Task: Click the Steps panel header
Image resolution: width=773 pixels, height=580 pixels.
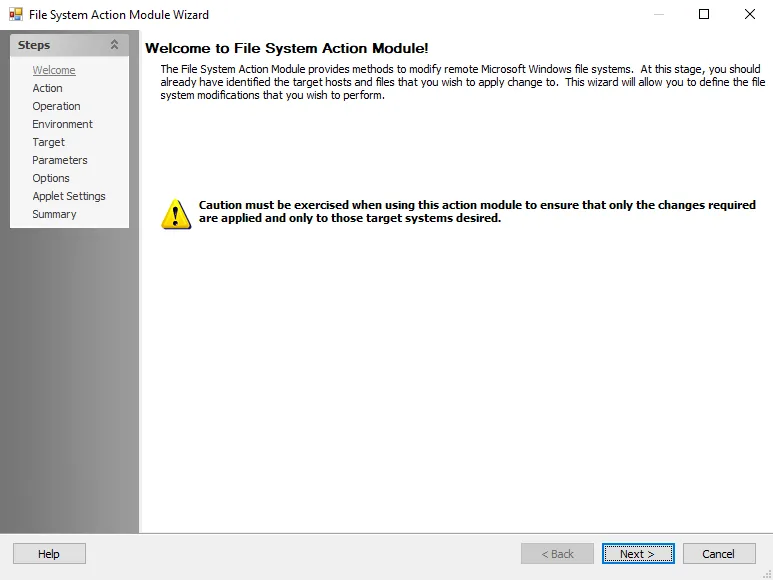Action: (x=70, y=45)
